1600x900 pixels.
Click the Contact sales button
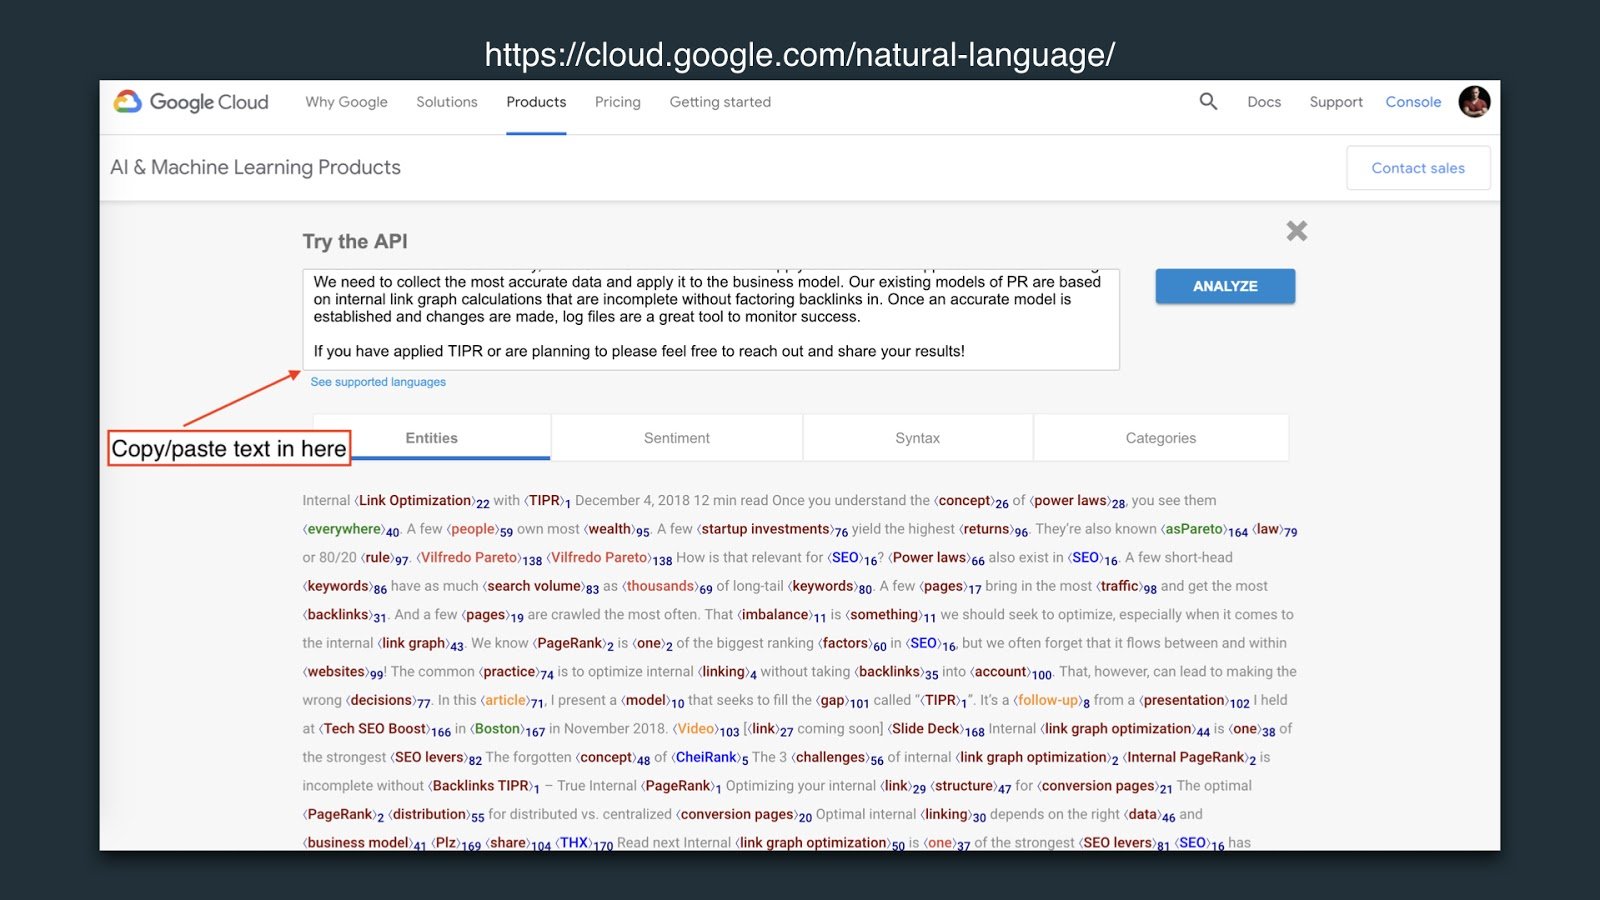[1418, 168]
